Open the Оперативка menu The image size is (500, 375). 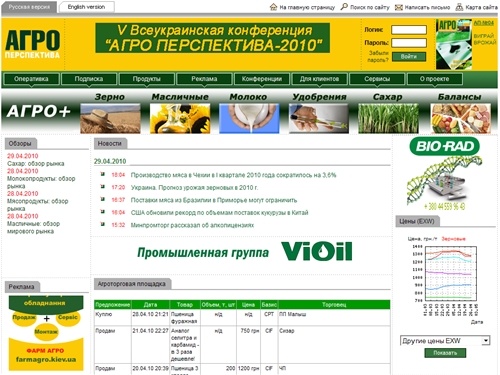[31, 79]
